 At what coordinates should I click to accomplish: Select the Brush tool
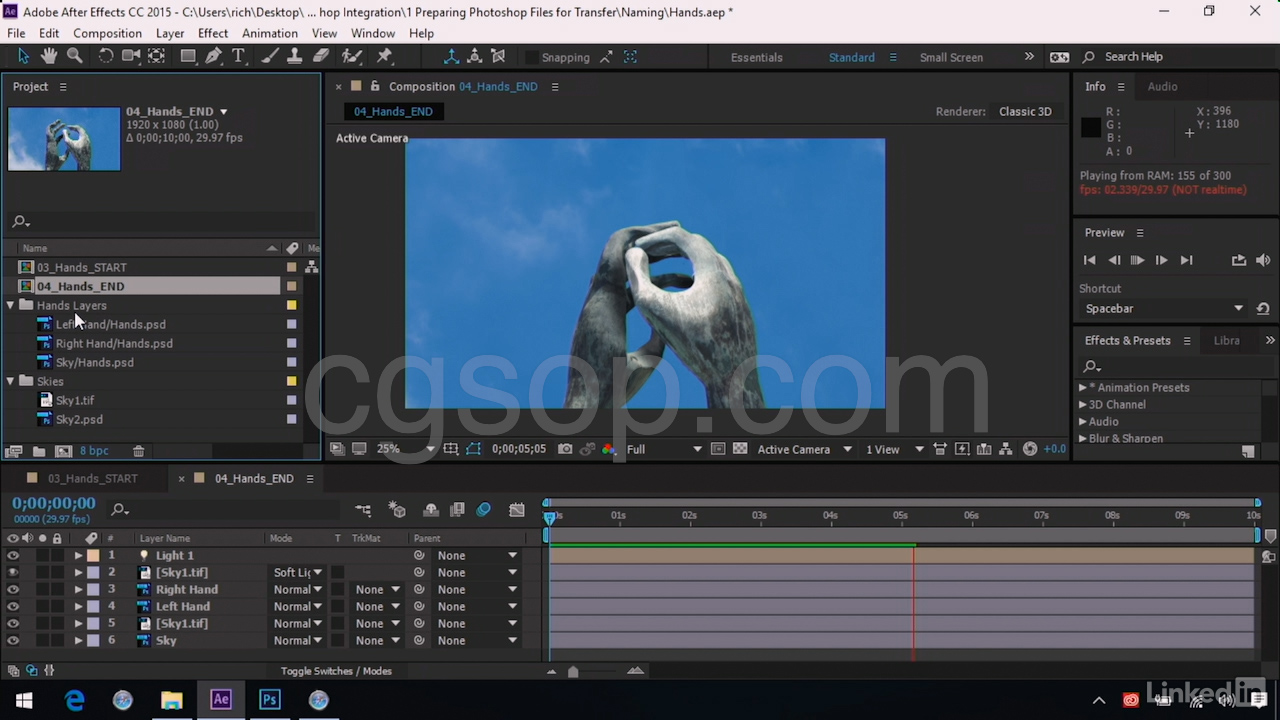coord(270,57)
